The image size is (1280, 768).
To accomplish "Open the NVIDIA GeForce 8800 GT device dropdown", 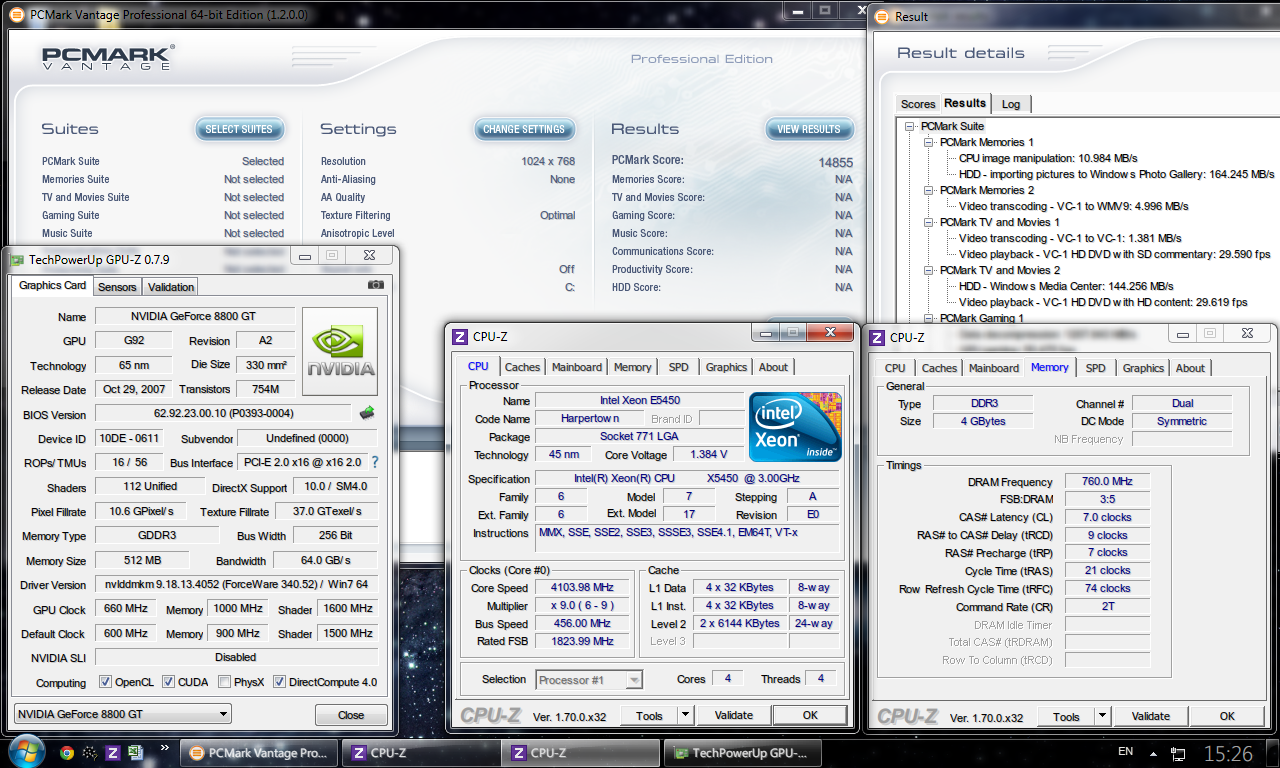I will [x=123, y=714].
